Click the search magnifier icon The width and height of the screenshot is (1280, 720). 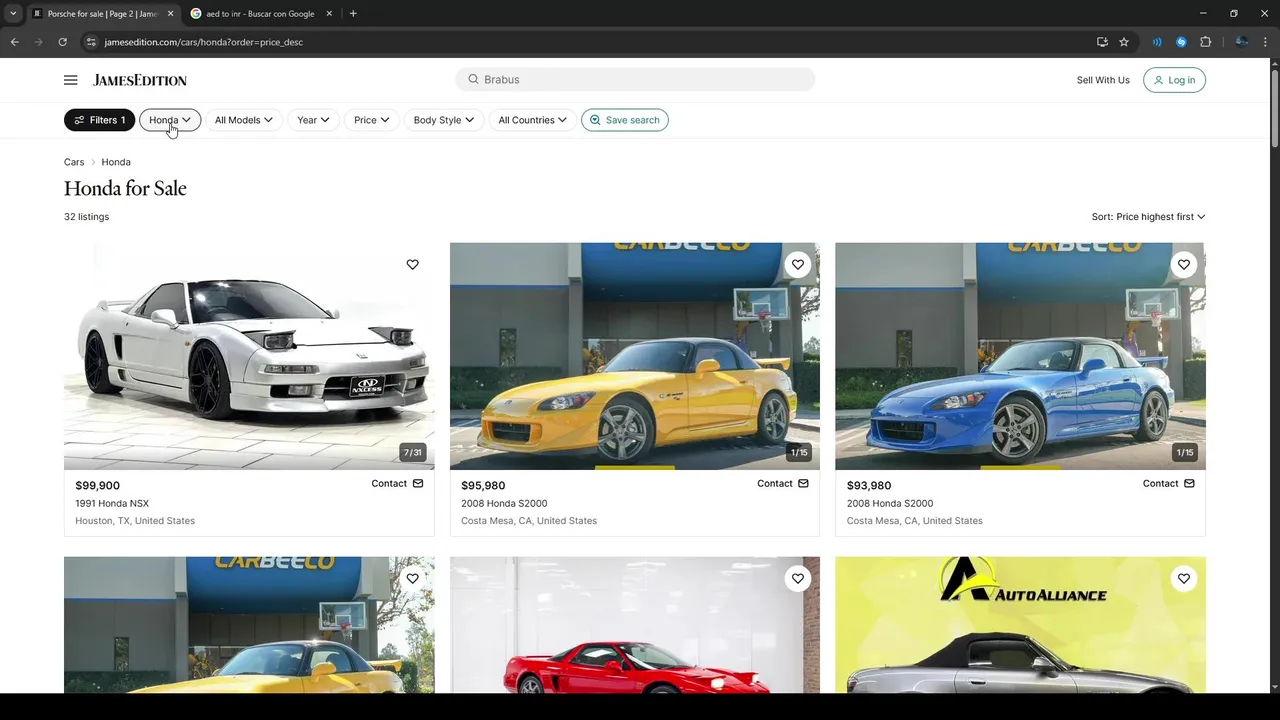click(473, 79)
